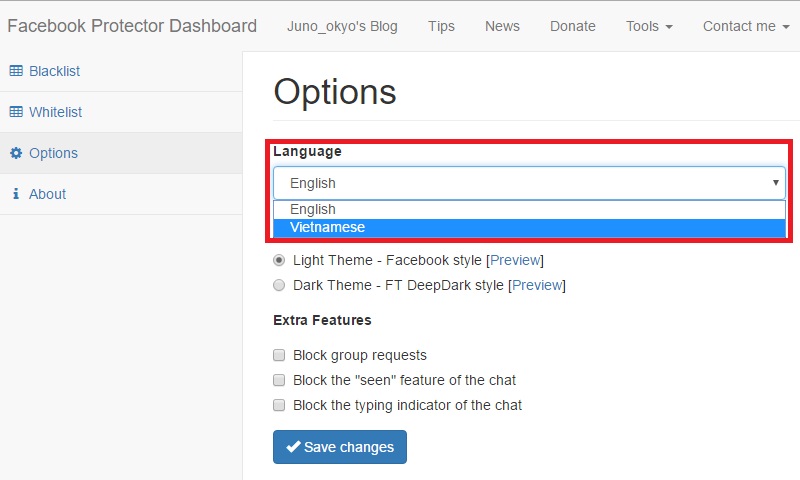Check Block the typing indicator option

click(x=279, y=405)
